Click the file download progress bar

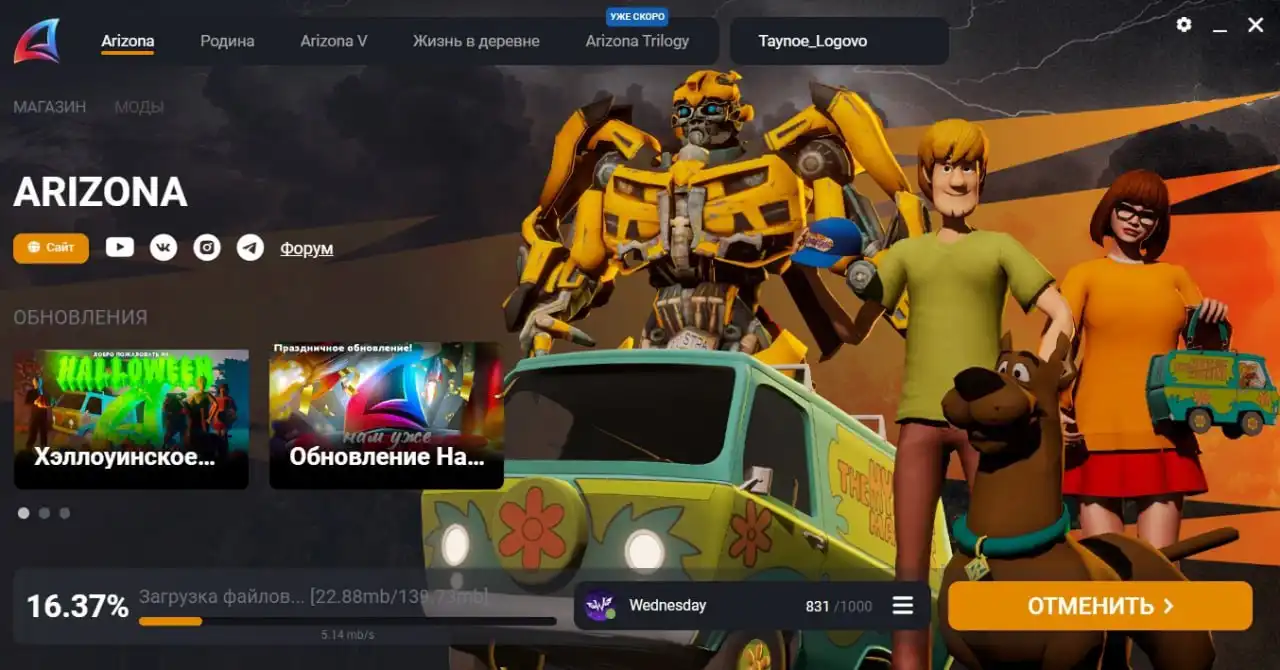(x=347, y=621)
